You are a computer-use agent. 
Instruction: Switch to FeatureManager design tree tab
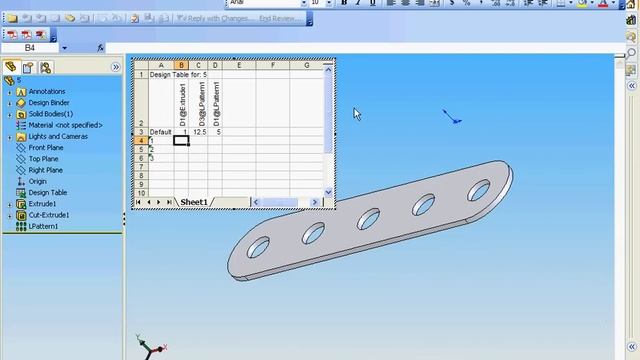click(11, 67)
